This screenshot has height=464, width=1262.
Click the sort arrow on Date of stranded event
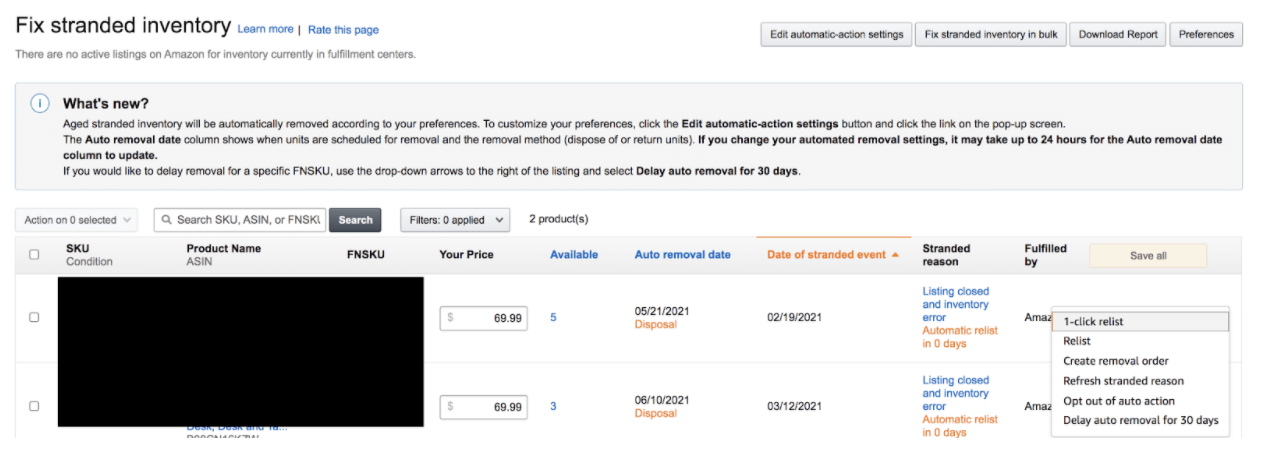pyautogui.click(x=895, y=255)
